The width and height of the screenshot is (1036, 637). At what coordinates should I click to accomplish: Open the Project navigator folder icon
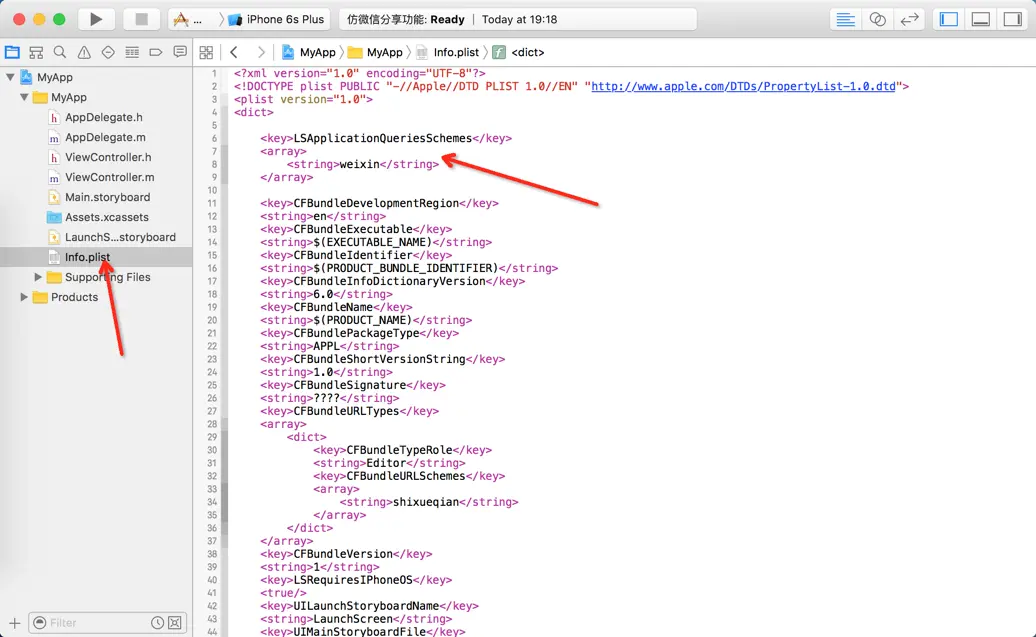pos(12,52)
